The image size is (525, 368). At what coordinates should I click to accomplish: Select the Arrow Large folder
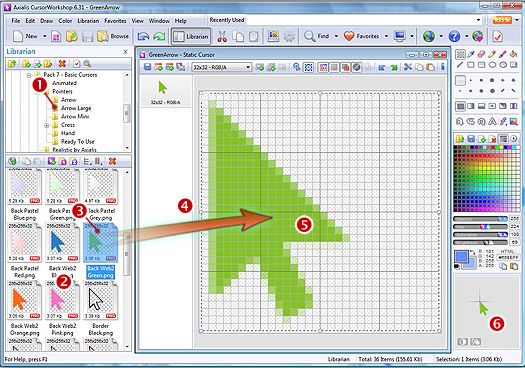click(76, 108)
